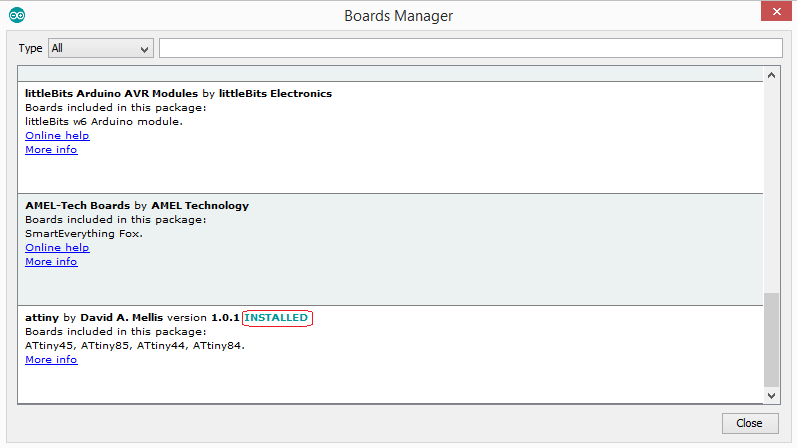The width and height of the screenshot is (797, 448).
Task: Open More info for littleBits Arduino AVR Modules
Action: 51,150
